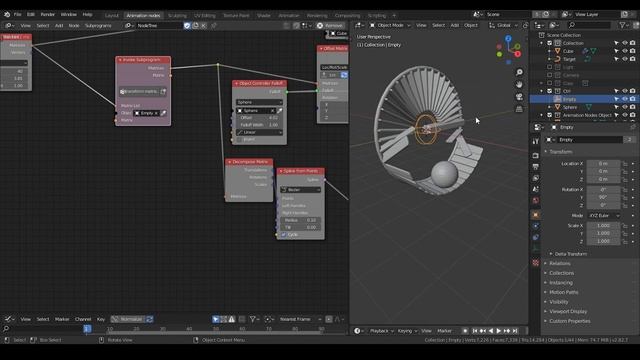Click the hand pan view gizmo
Viewport: 640px width, 360px height.
tap(519, 84)
